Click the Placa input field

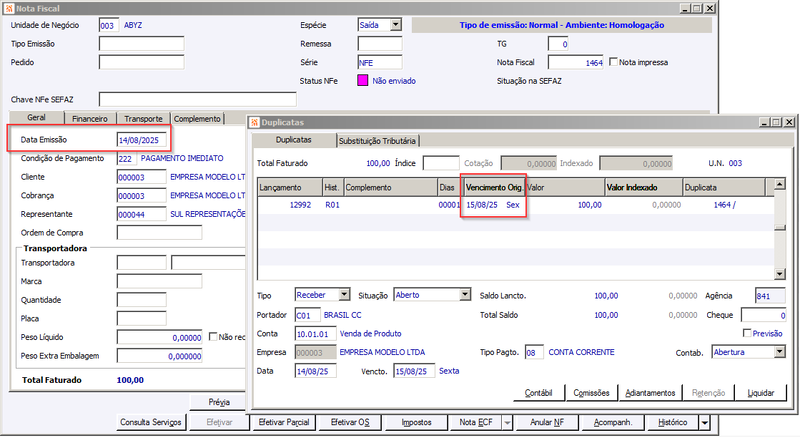[x=141, y=319]
